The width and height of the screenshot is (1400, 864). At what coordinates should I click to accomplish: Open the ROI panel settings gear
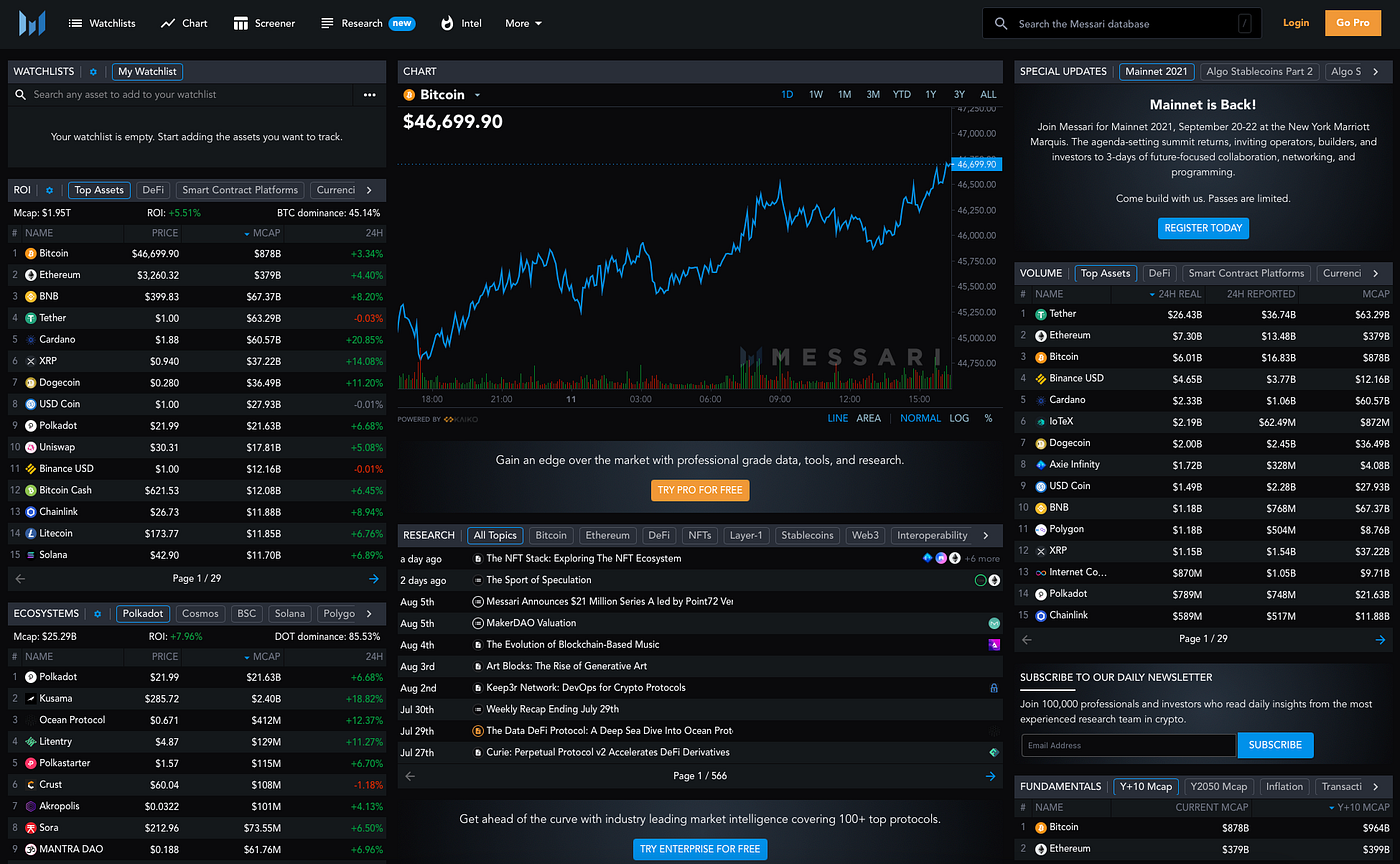point(49,190)
